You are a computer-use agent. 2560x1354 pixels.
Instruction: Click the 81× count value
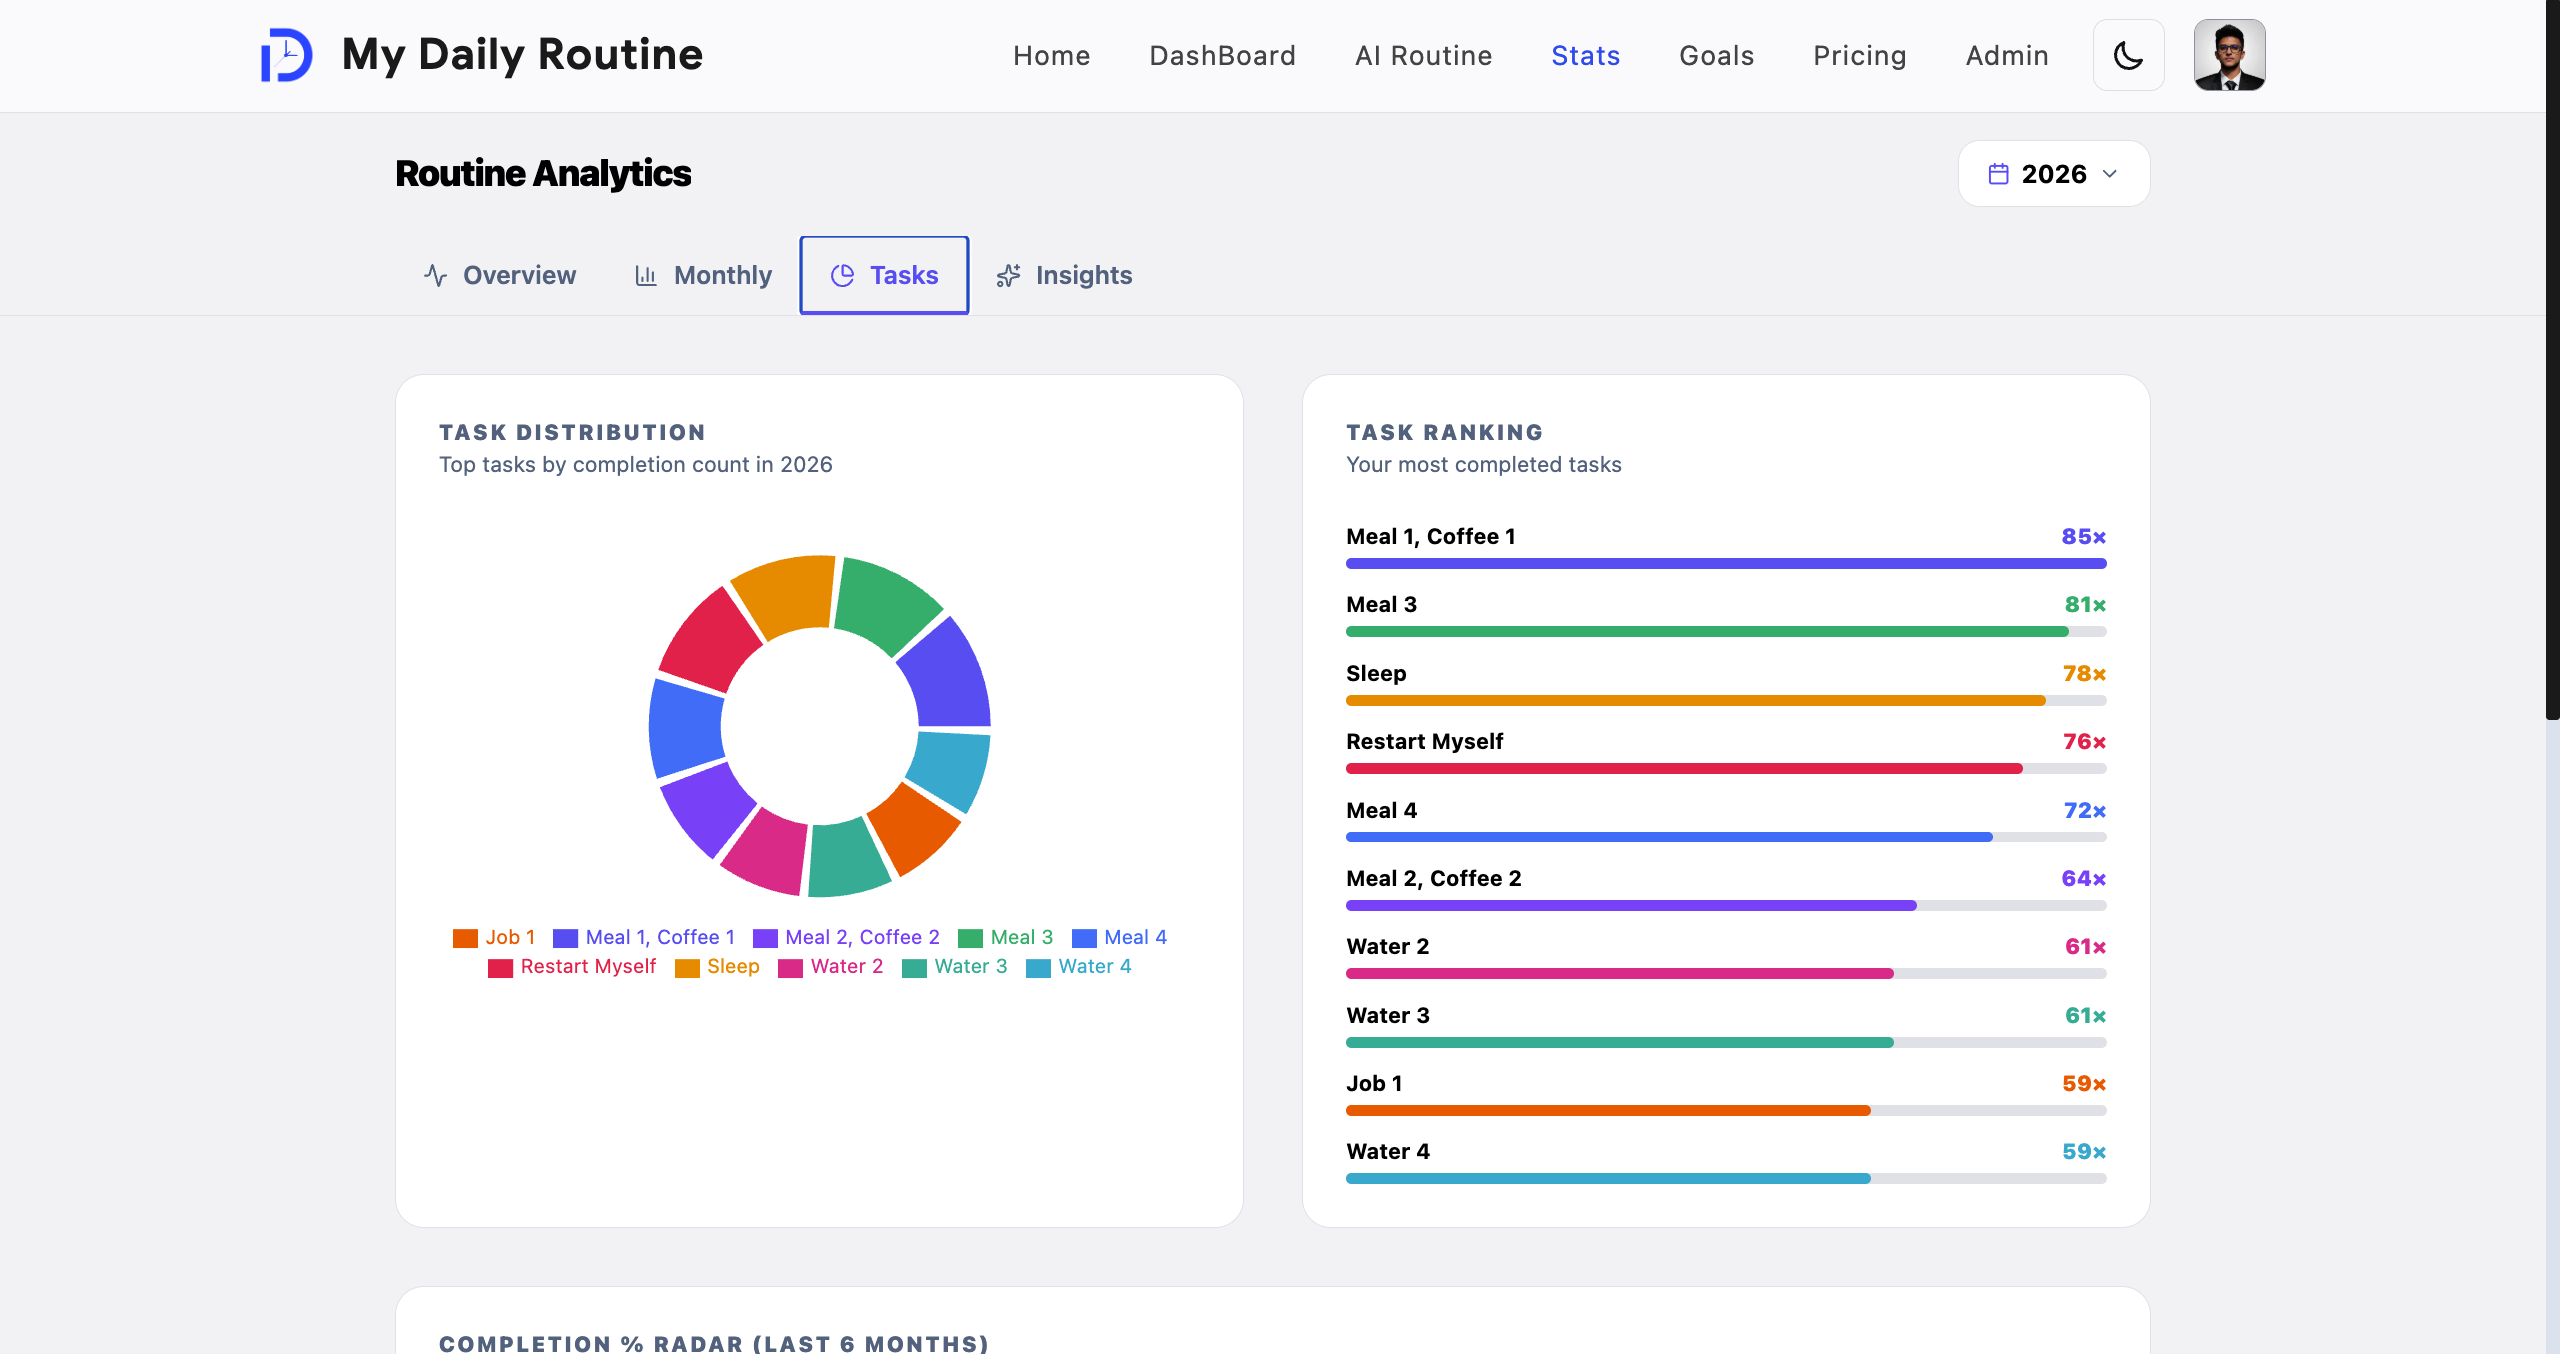[x=2086, y=605]
